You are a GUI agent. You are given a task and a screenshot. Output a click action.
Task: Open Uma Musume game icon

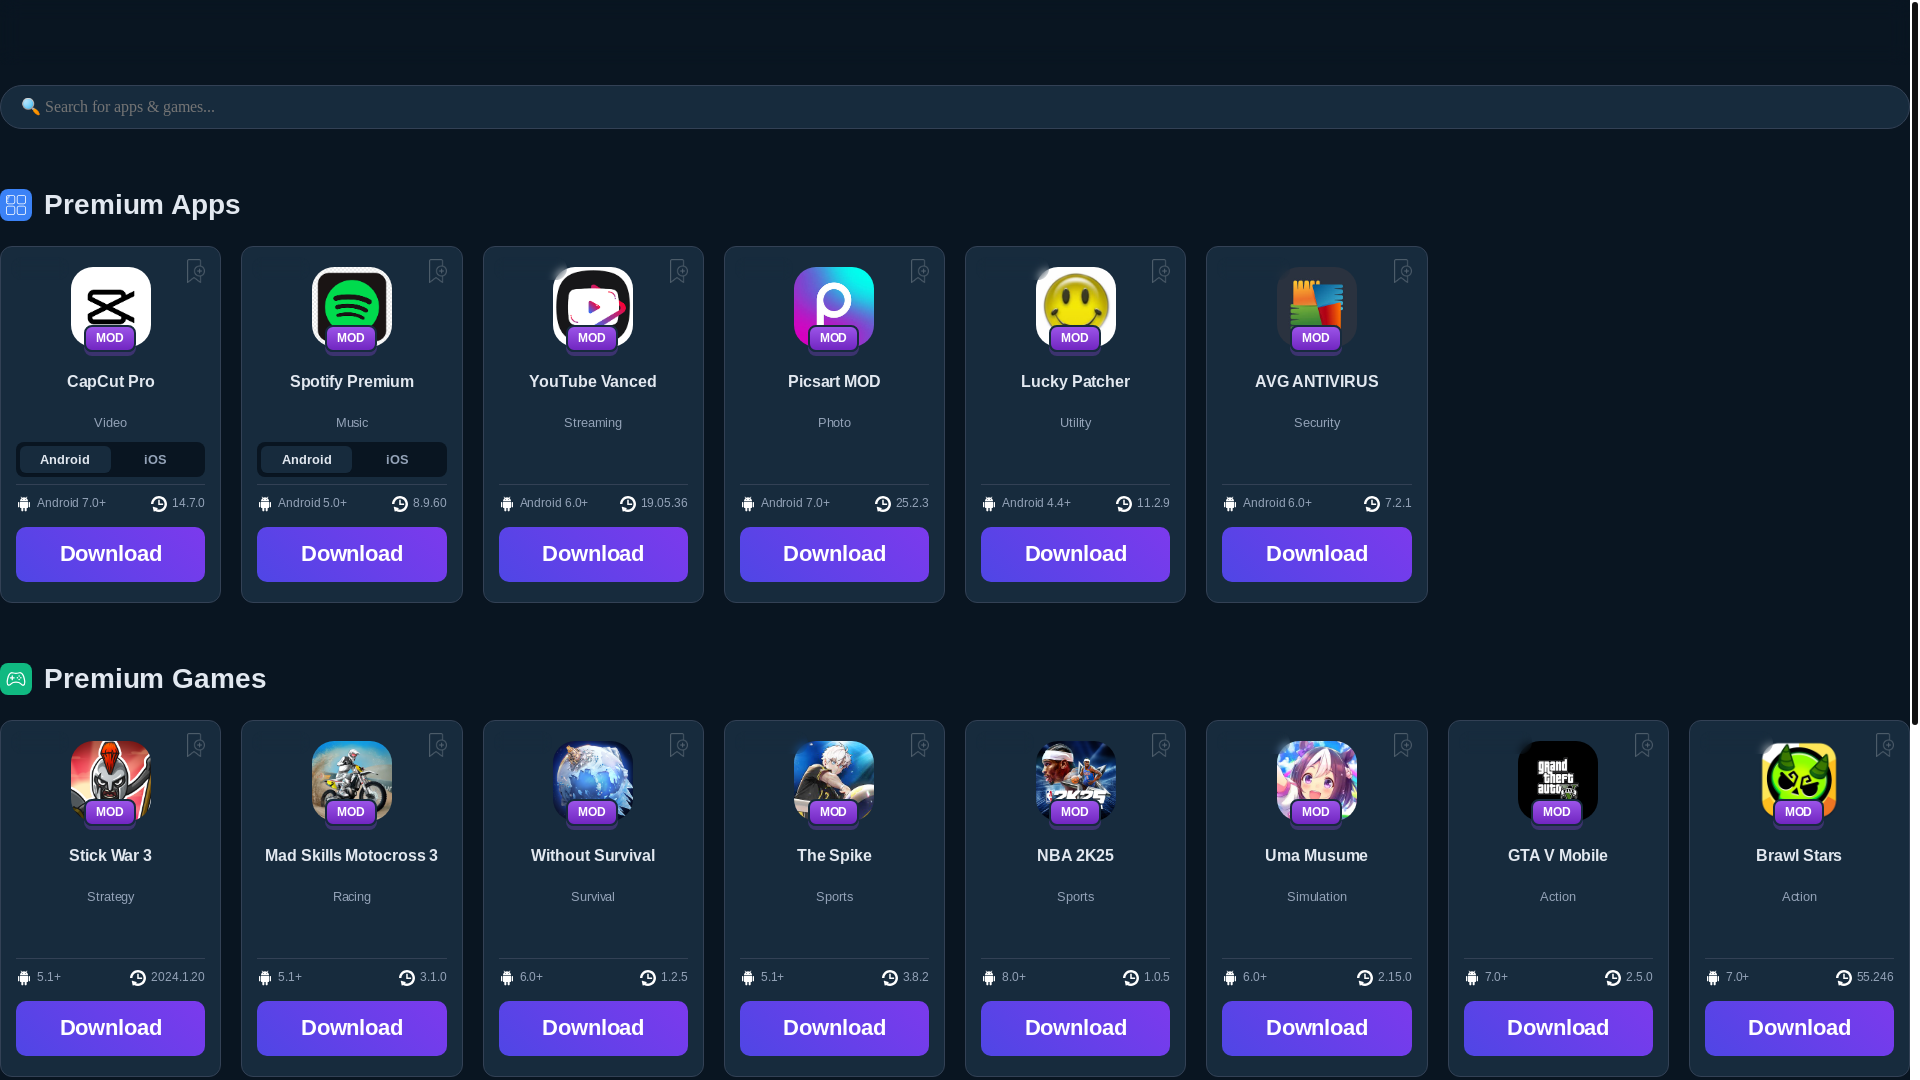click(x=1317, y=781)
